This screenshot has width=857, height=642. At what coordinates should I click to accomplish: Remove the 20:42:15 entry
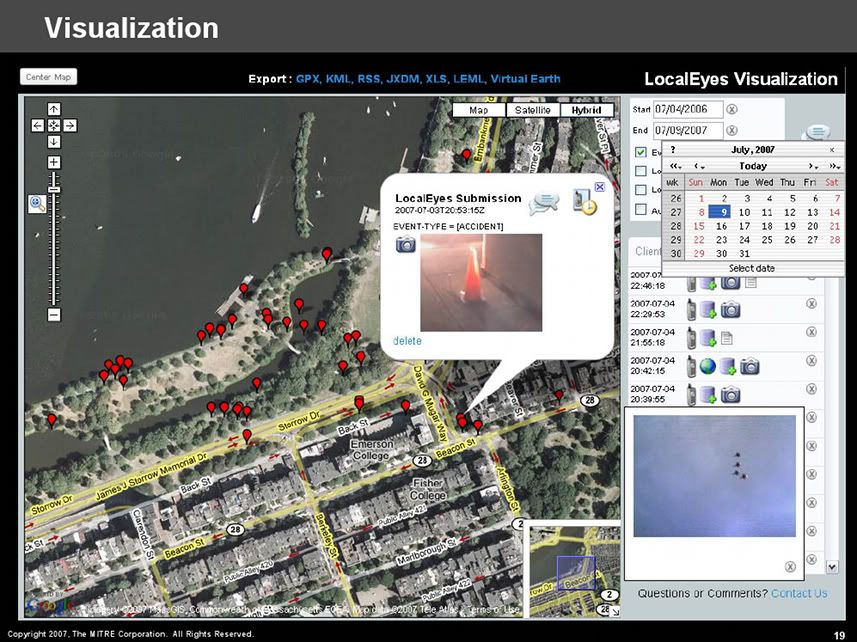(x=812, y=361)
